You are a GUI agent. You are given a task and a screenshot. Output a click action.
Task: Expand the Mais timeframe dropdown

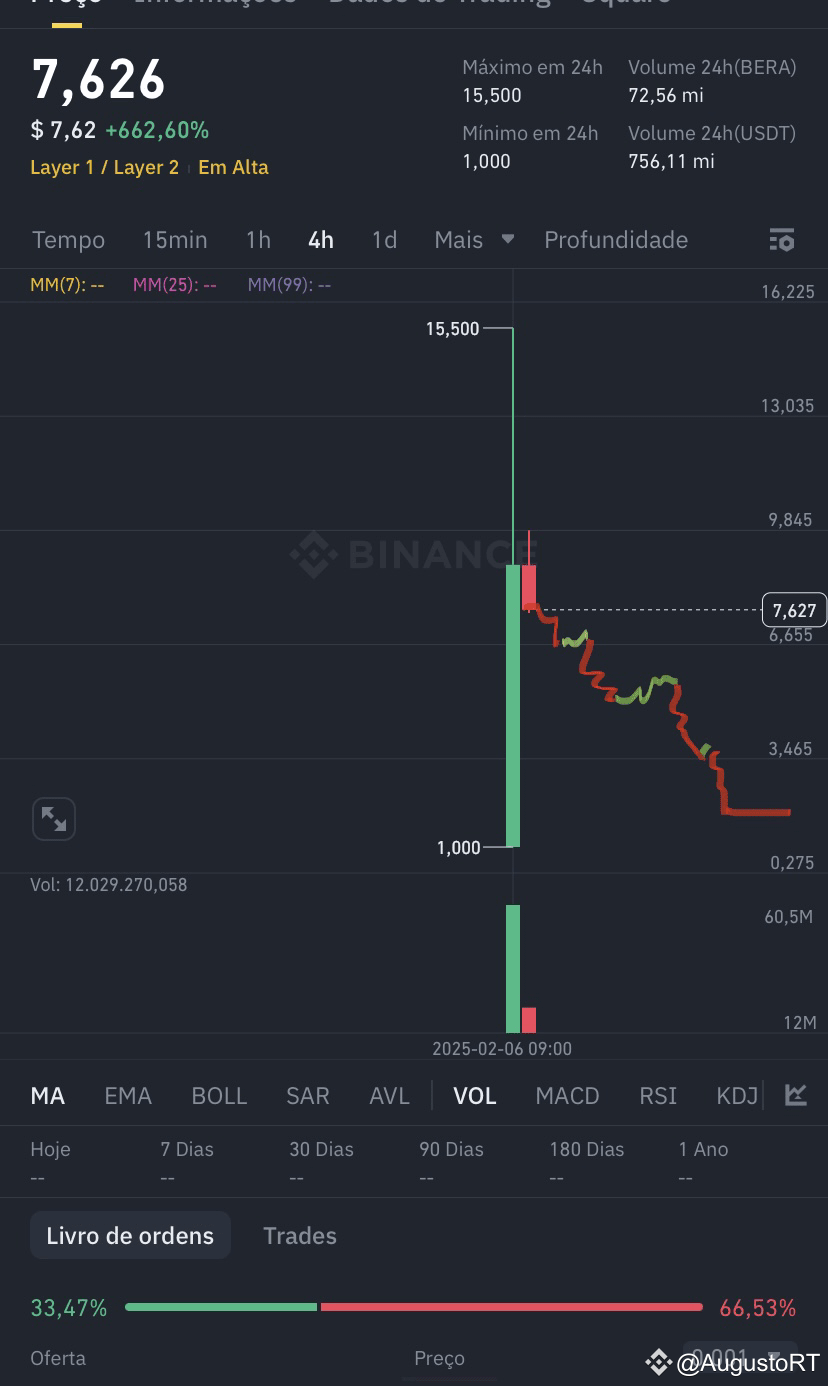tap(474, 240)
